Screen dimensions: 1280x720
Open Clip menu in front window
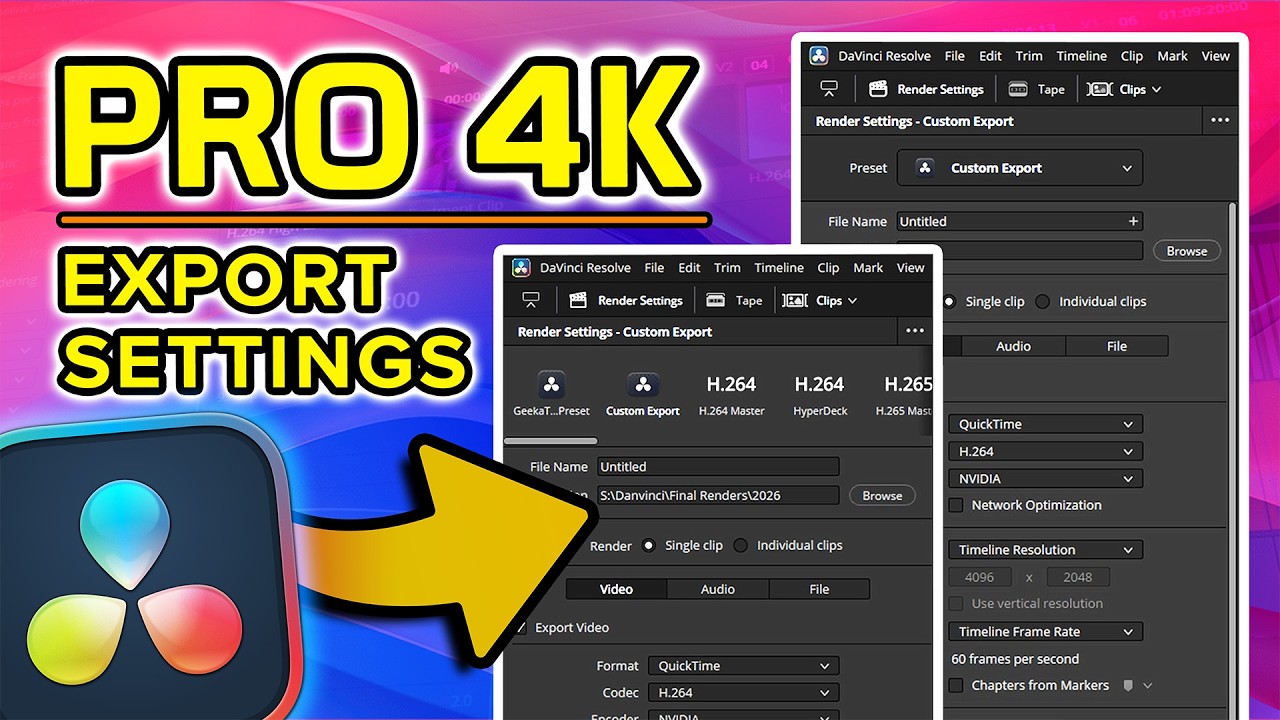click(x=828, y=267)
